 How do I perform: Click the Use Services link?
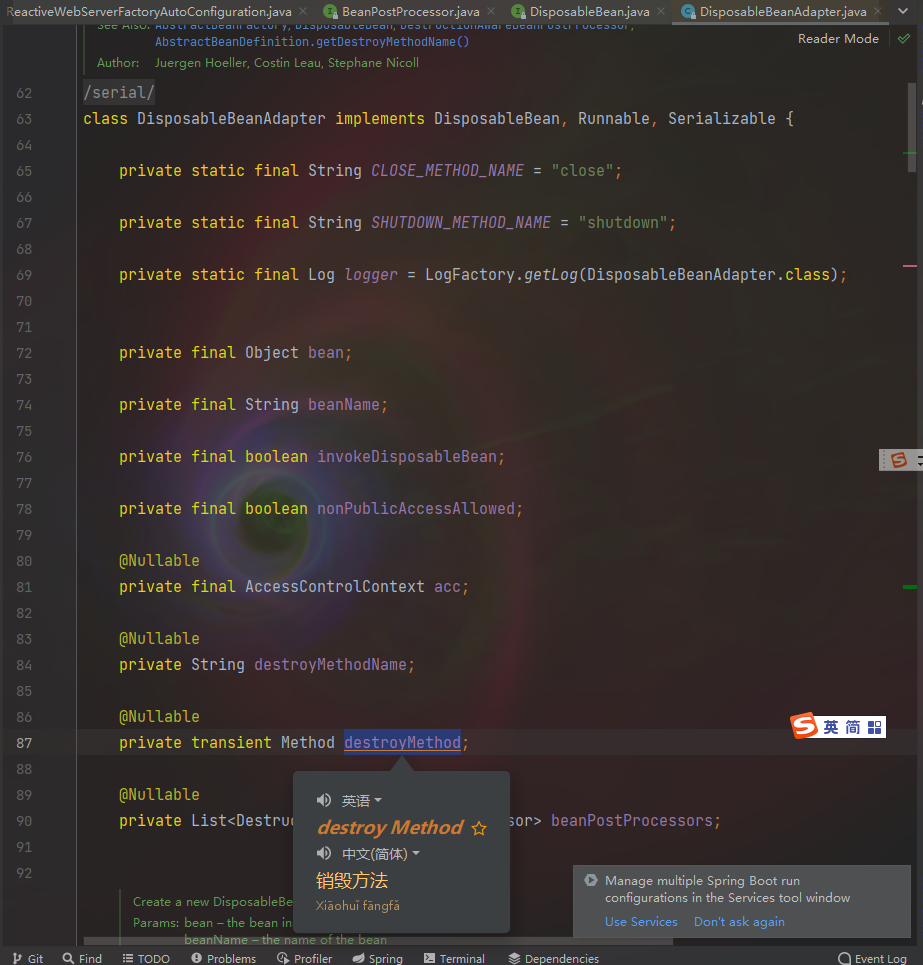point(641,922)
